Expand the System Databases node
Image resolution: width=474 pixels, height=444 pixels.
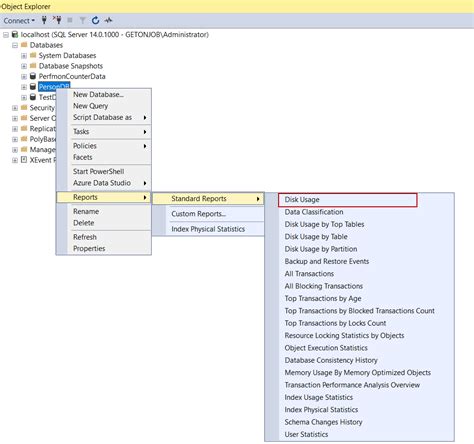(x=24, y=56)
